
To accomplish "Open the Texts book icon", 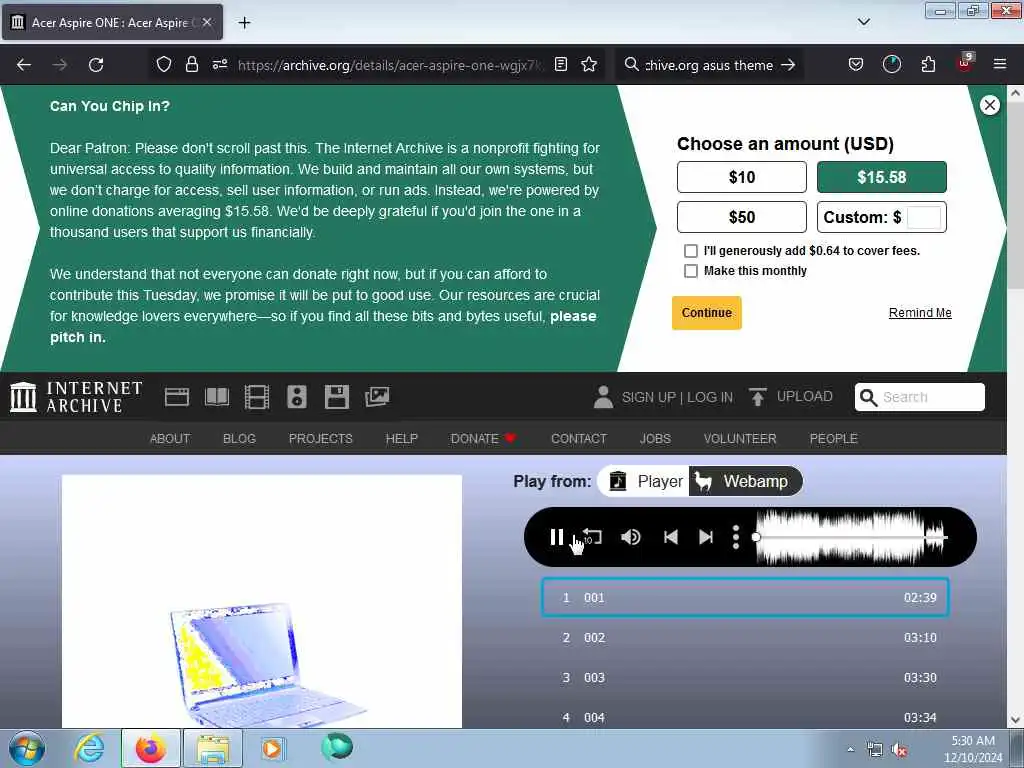I will (217, 397).
